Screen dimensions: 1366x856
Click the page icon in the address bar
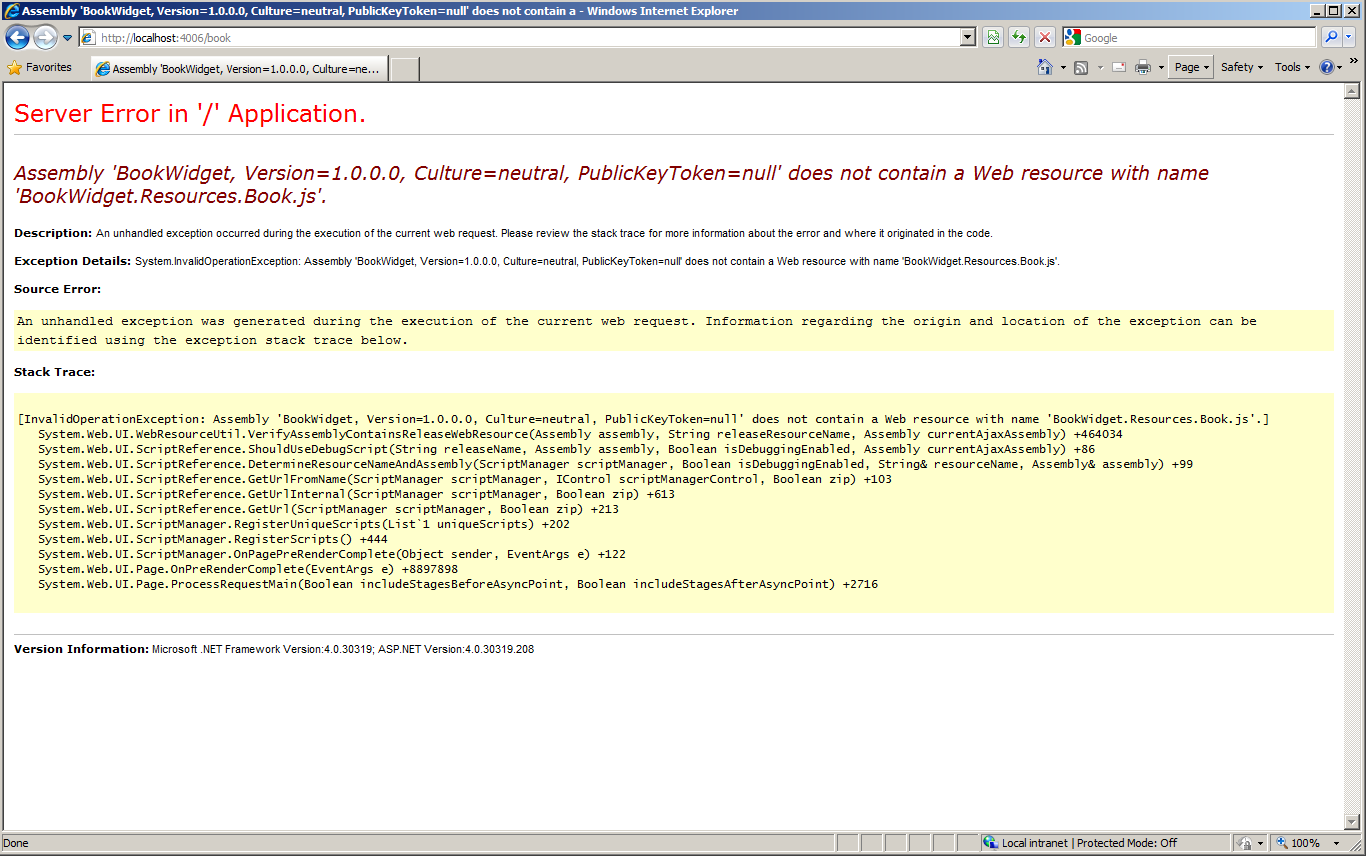[x=89, y=38]
